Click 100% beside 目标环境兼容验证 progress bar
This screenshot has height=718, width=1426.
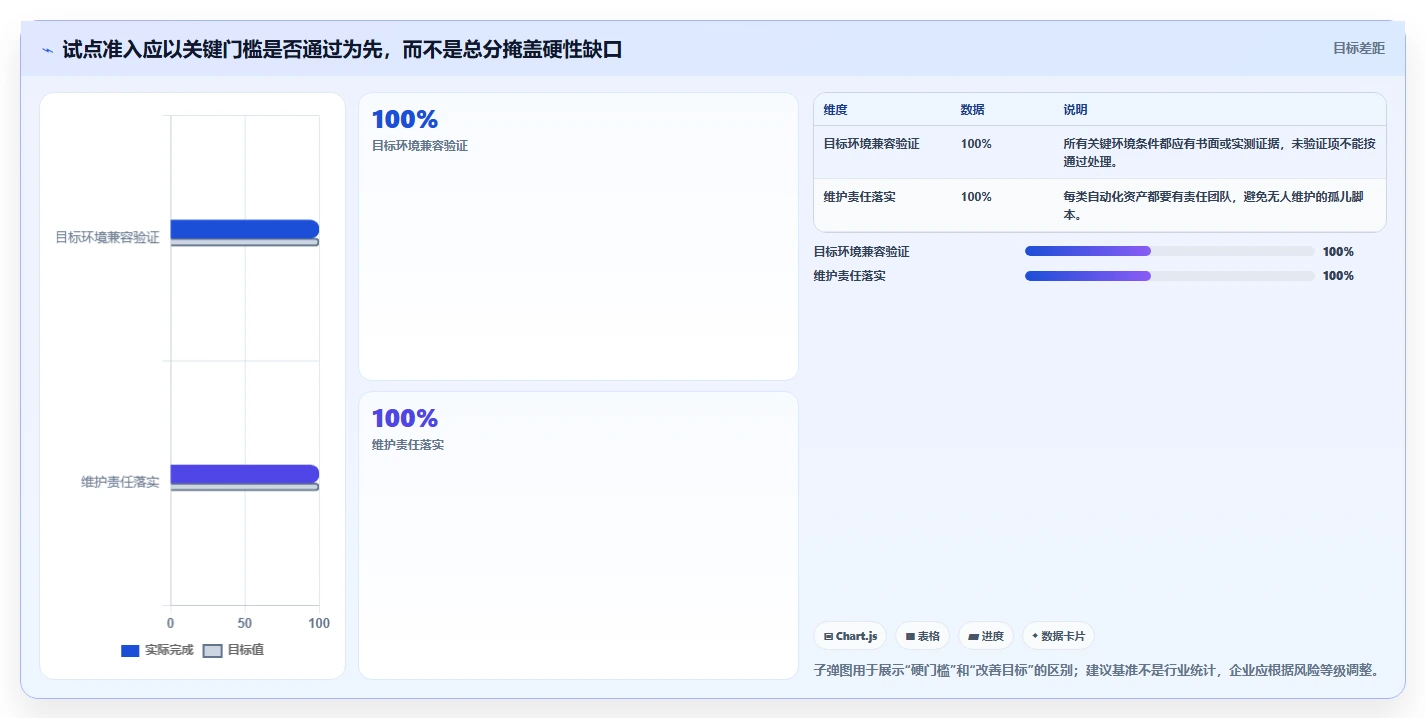click(1338, 252)
